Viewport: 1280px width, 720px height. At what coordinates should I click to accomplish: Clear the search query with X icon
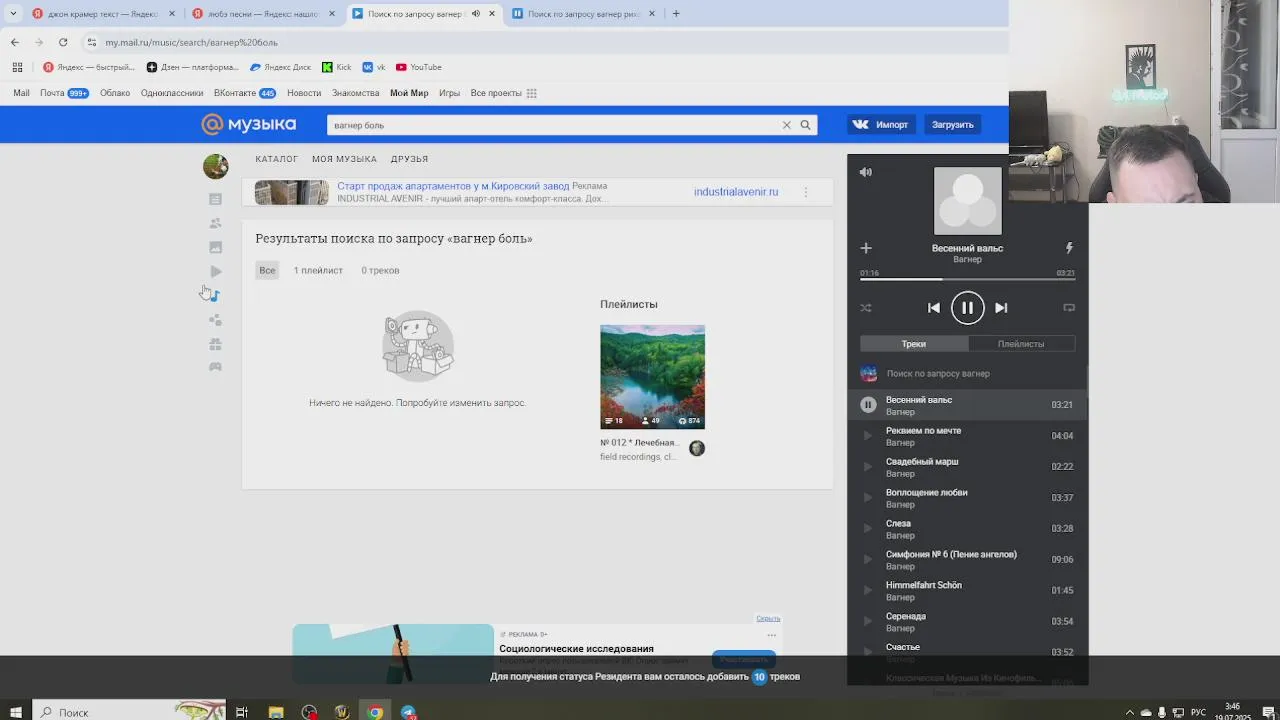point(786,125)
